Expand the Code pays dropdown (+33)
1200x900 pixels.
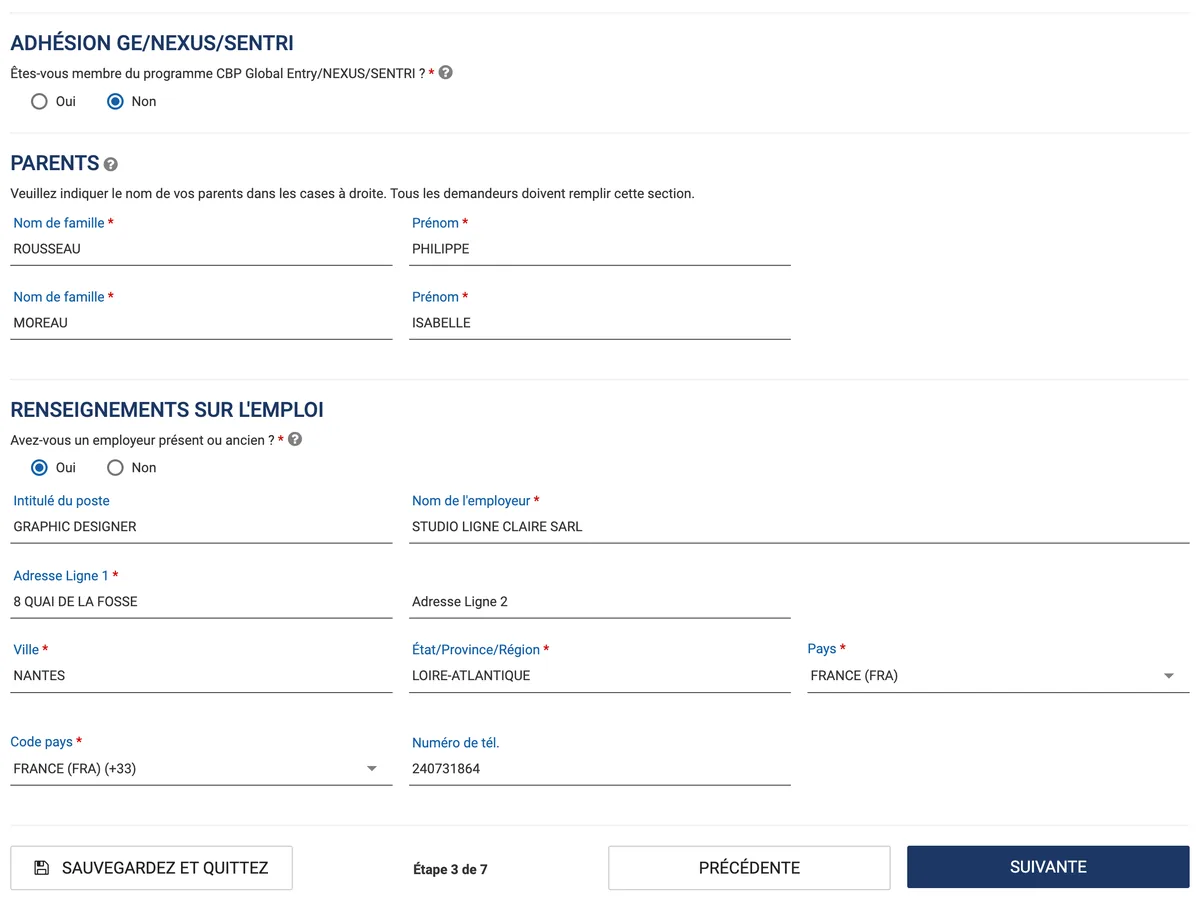click(x=201, y=769)
